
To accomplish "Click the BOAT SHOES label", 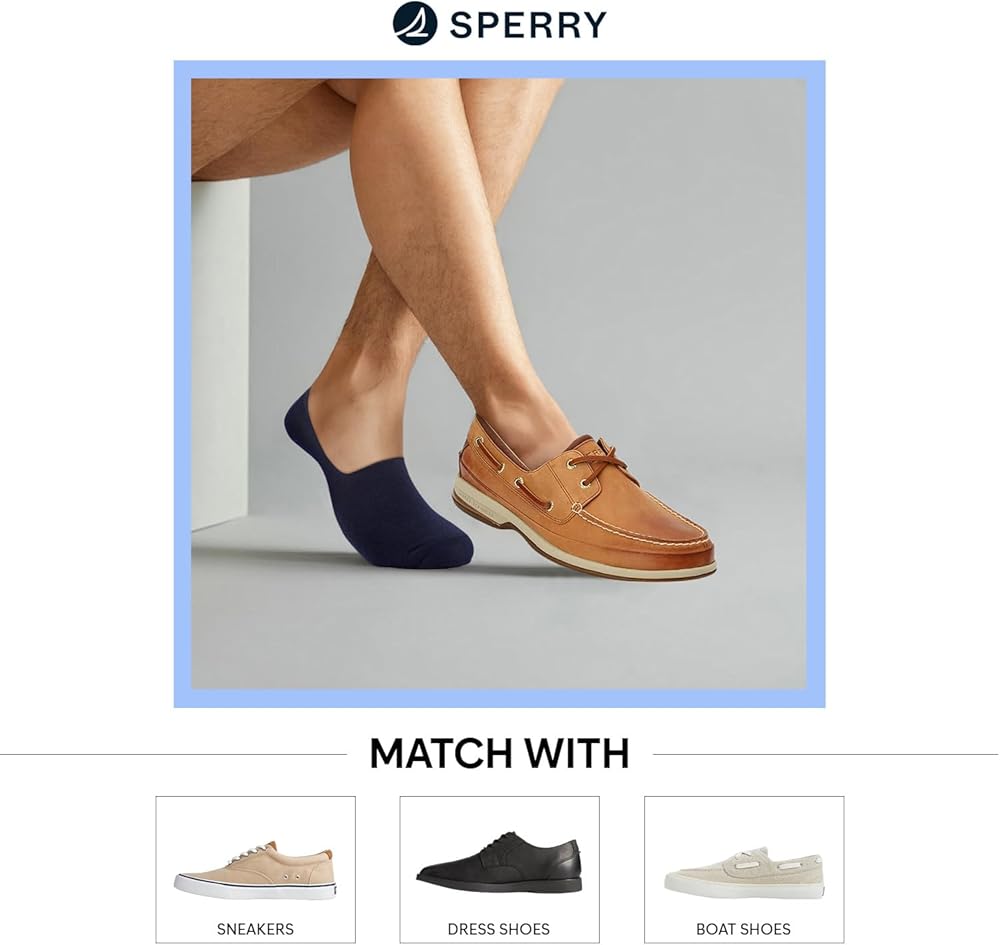I will point(744,929).
